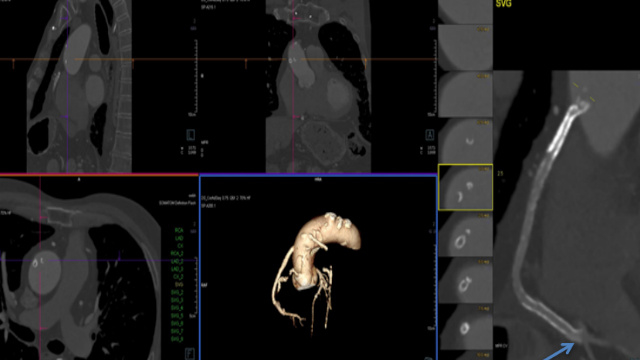Select SVG_3 in the vessel list

(177, 300)
